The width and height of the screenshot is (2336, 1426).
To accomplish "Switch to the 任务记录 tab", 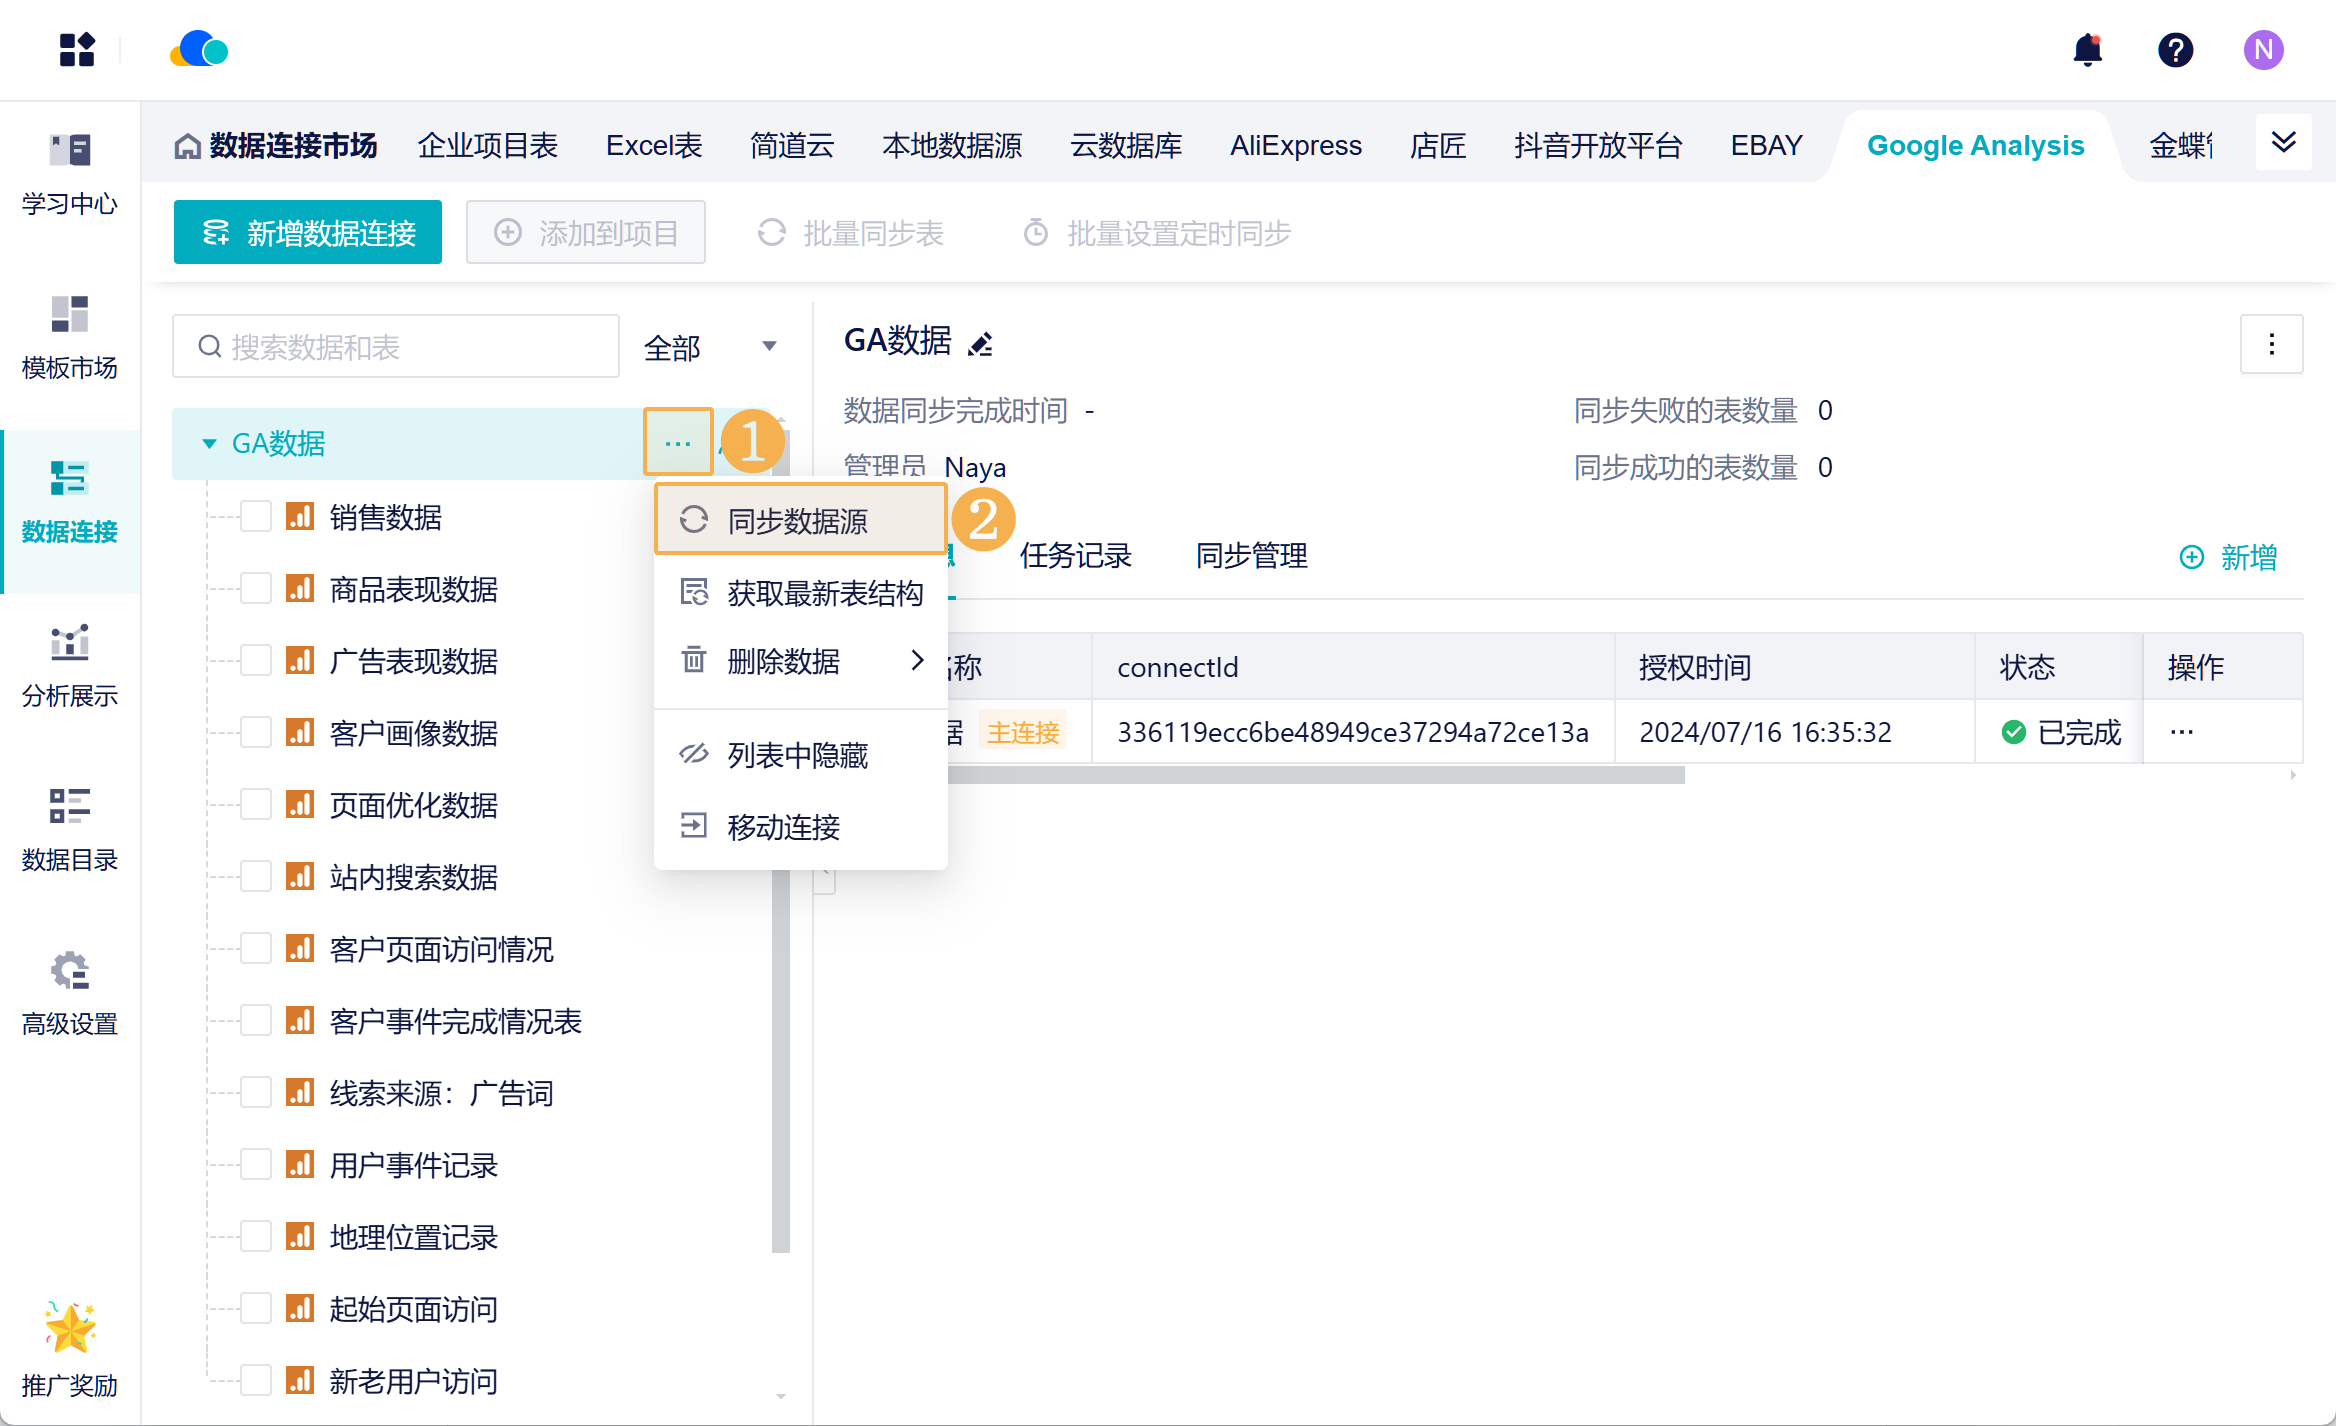I will tap(1075, 555).
